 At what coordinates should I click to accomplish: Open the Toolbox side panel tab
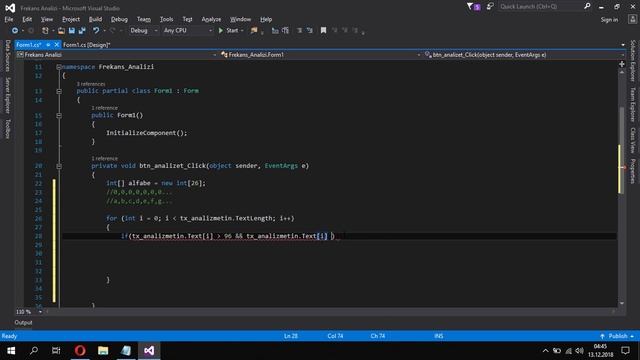coord(7,129)
